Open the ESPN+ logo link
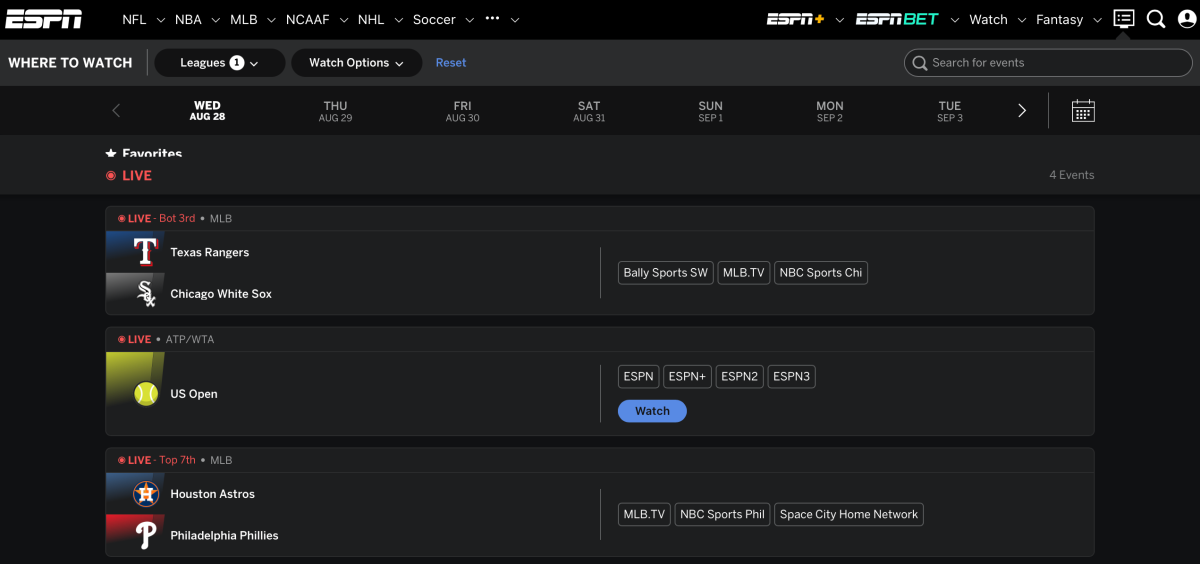The width and height of the screenshot is (1200, 564). point(796,19)
